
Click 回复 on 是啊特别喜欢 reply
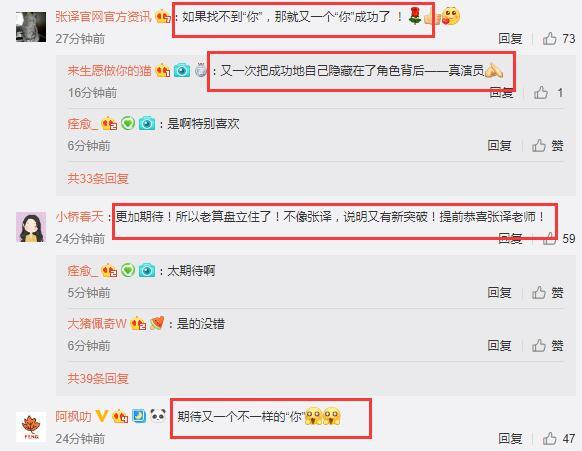click(x=500, y=146)
